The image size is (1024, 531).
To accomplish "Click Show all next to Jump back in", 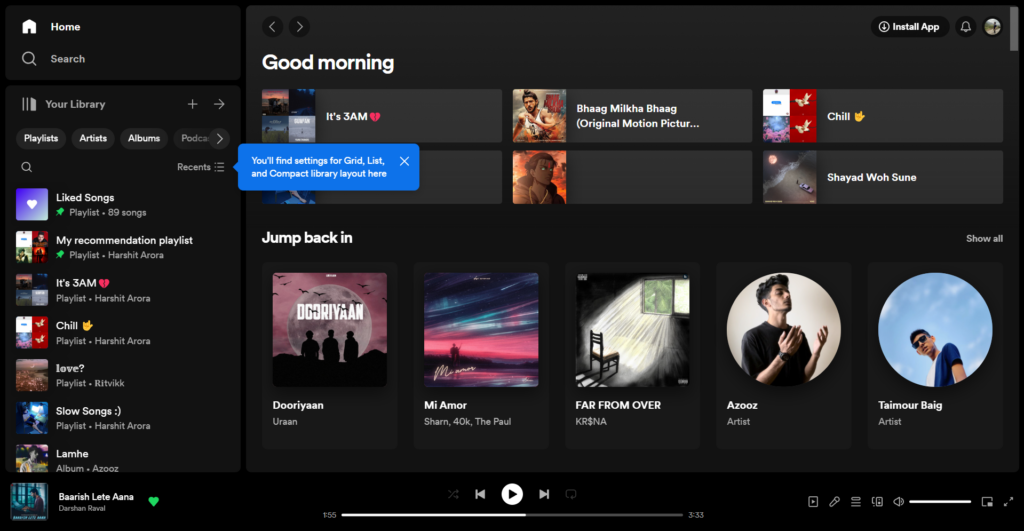I will 984,238.
